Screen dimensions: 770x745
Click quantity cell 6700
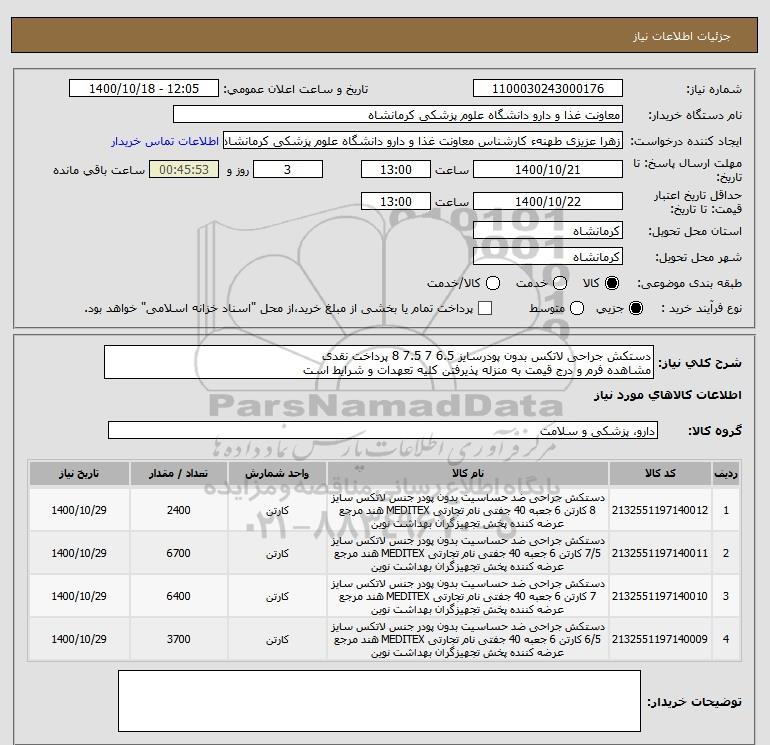click(x=178, y=553)
